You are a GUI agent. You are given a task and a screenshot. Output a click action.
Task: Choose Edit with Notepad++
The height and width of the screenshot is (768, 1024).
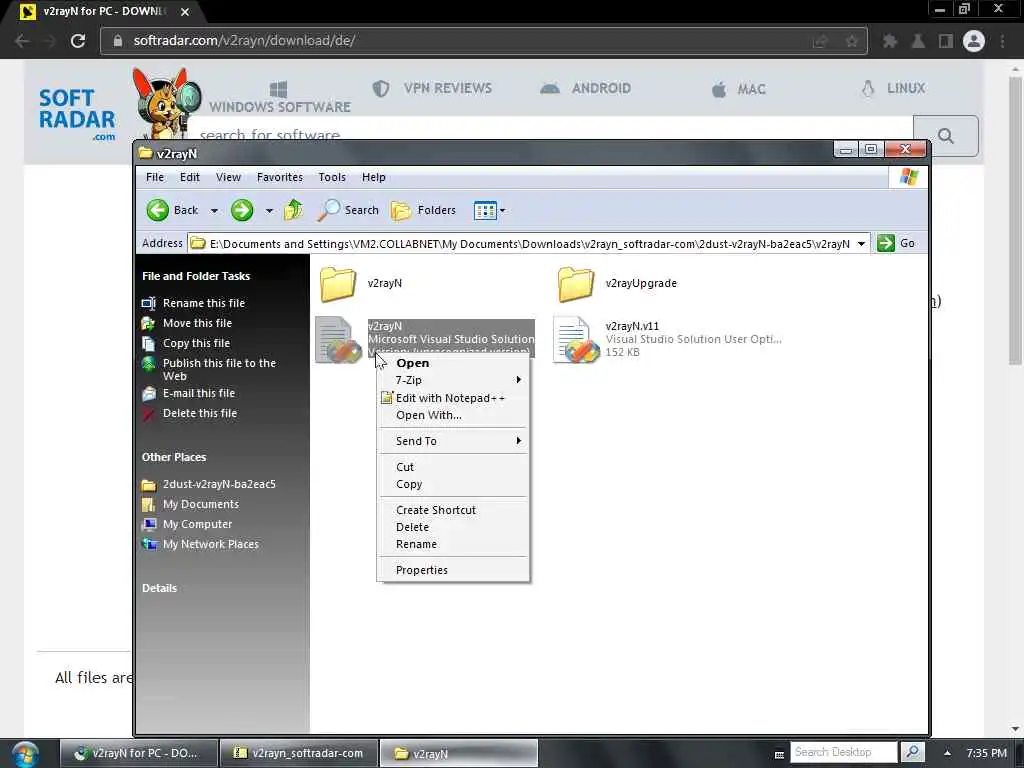pyautogui.click(x=453, y=398)
